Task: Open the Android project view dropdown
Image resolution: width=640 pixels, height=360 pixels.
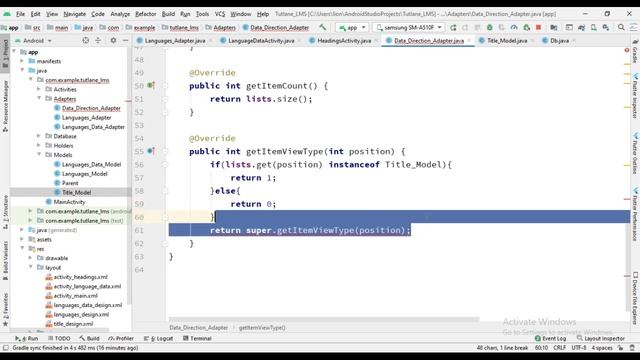Action: point(33,40)
